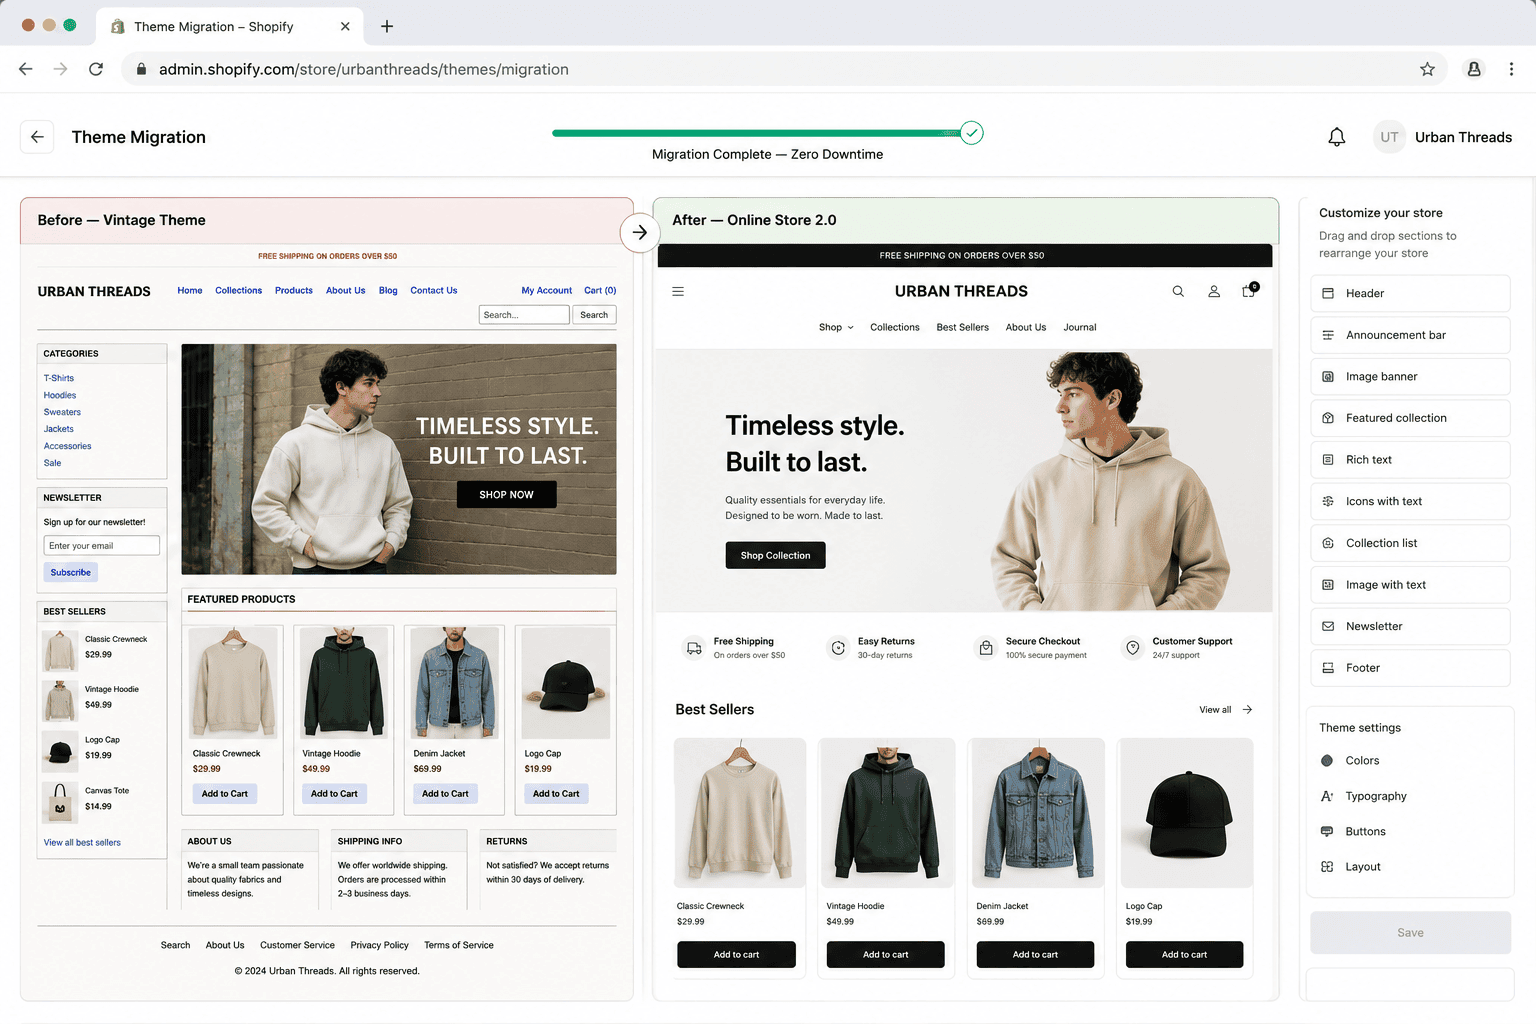Click the Icons with text section icon
Screen dimensions: 1536x1024
(x=1328, y=501)
